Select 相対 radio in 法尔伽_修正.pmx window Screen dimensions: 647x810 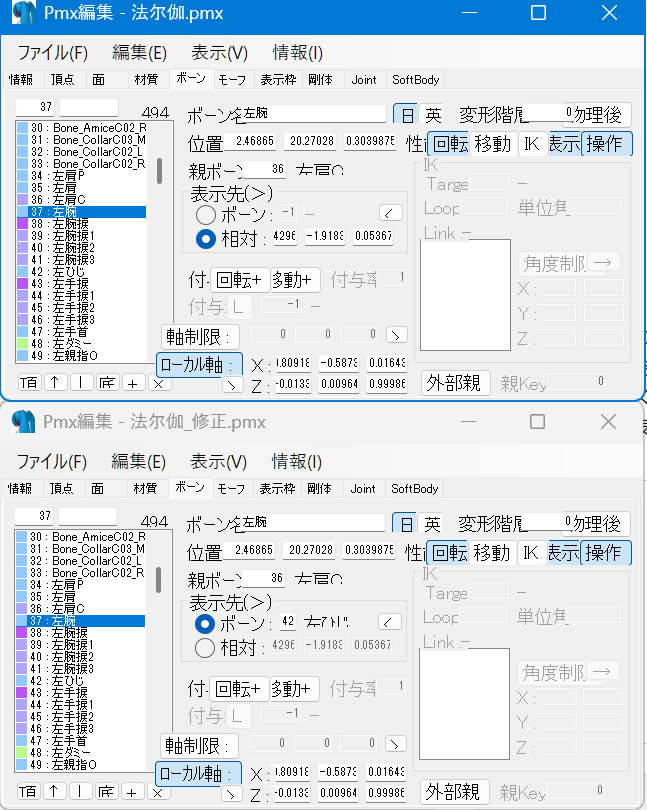(x=205, y=648)
